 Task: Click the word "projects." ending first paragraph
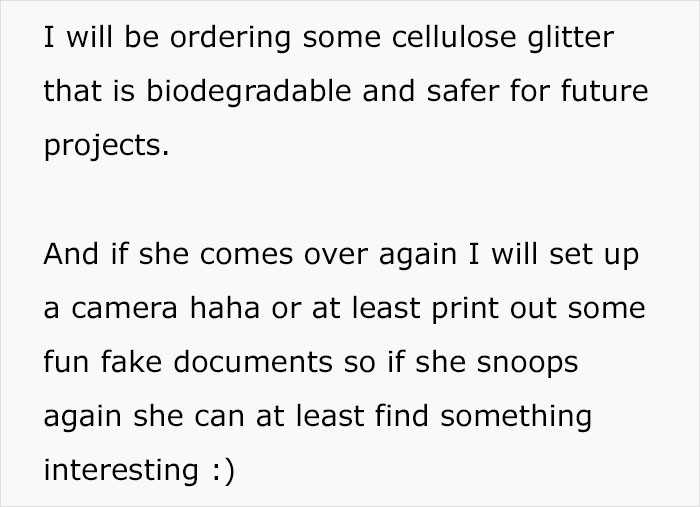[x=106, y=147]
